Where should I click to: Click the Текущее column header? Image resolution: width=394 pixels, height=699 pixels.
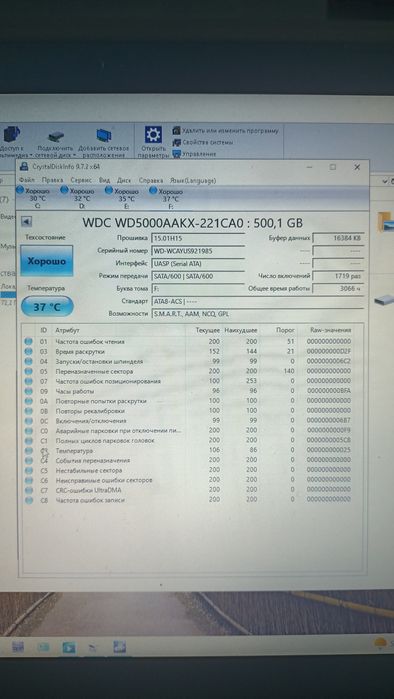coord(208,330)
